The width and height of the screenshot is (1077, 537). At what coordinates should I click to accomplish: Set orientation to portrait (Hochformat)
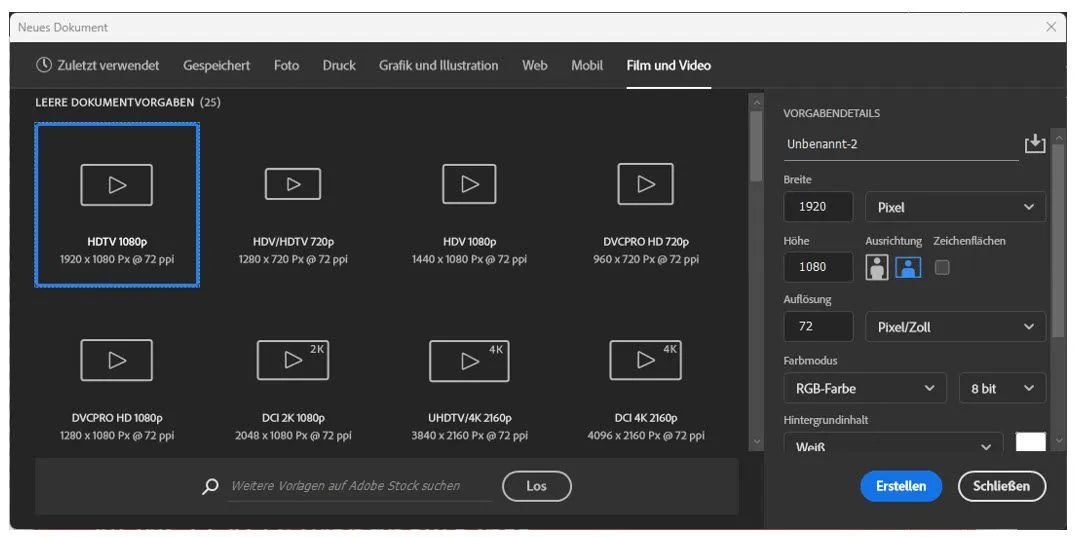[x=877, y=267]
